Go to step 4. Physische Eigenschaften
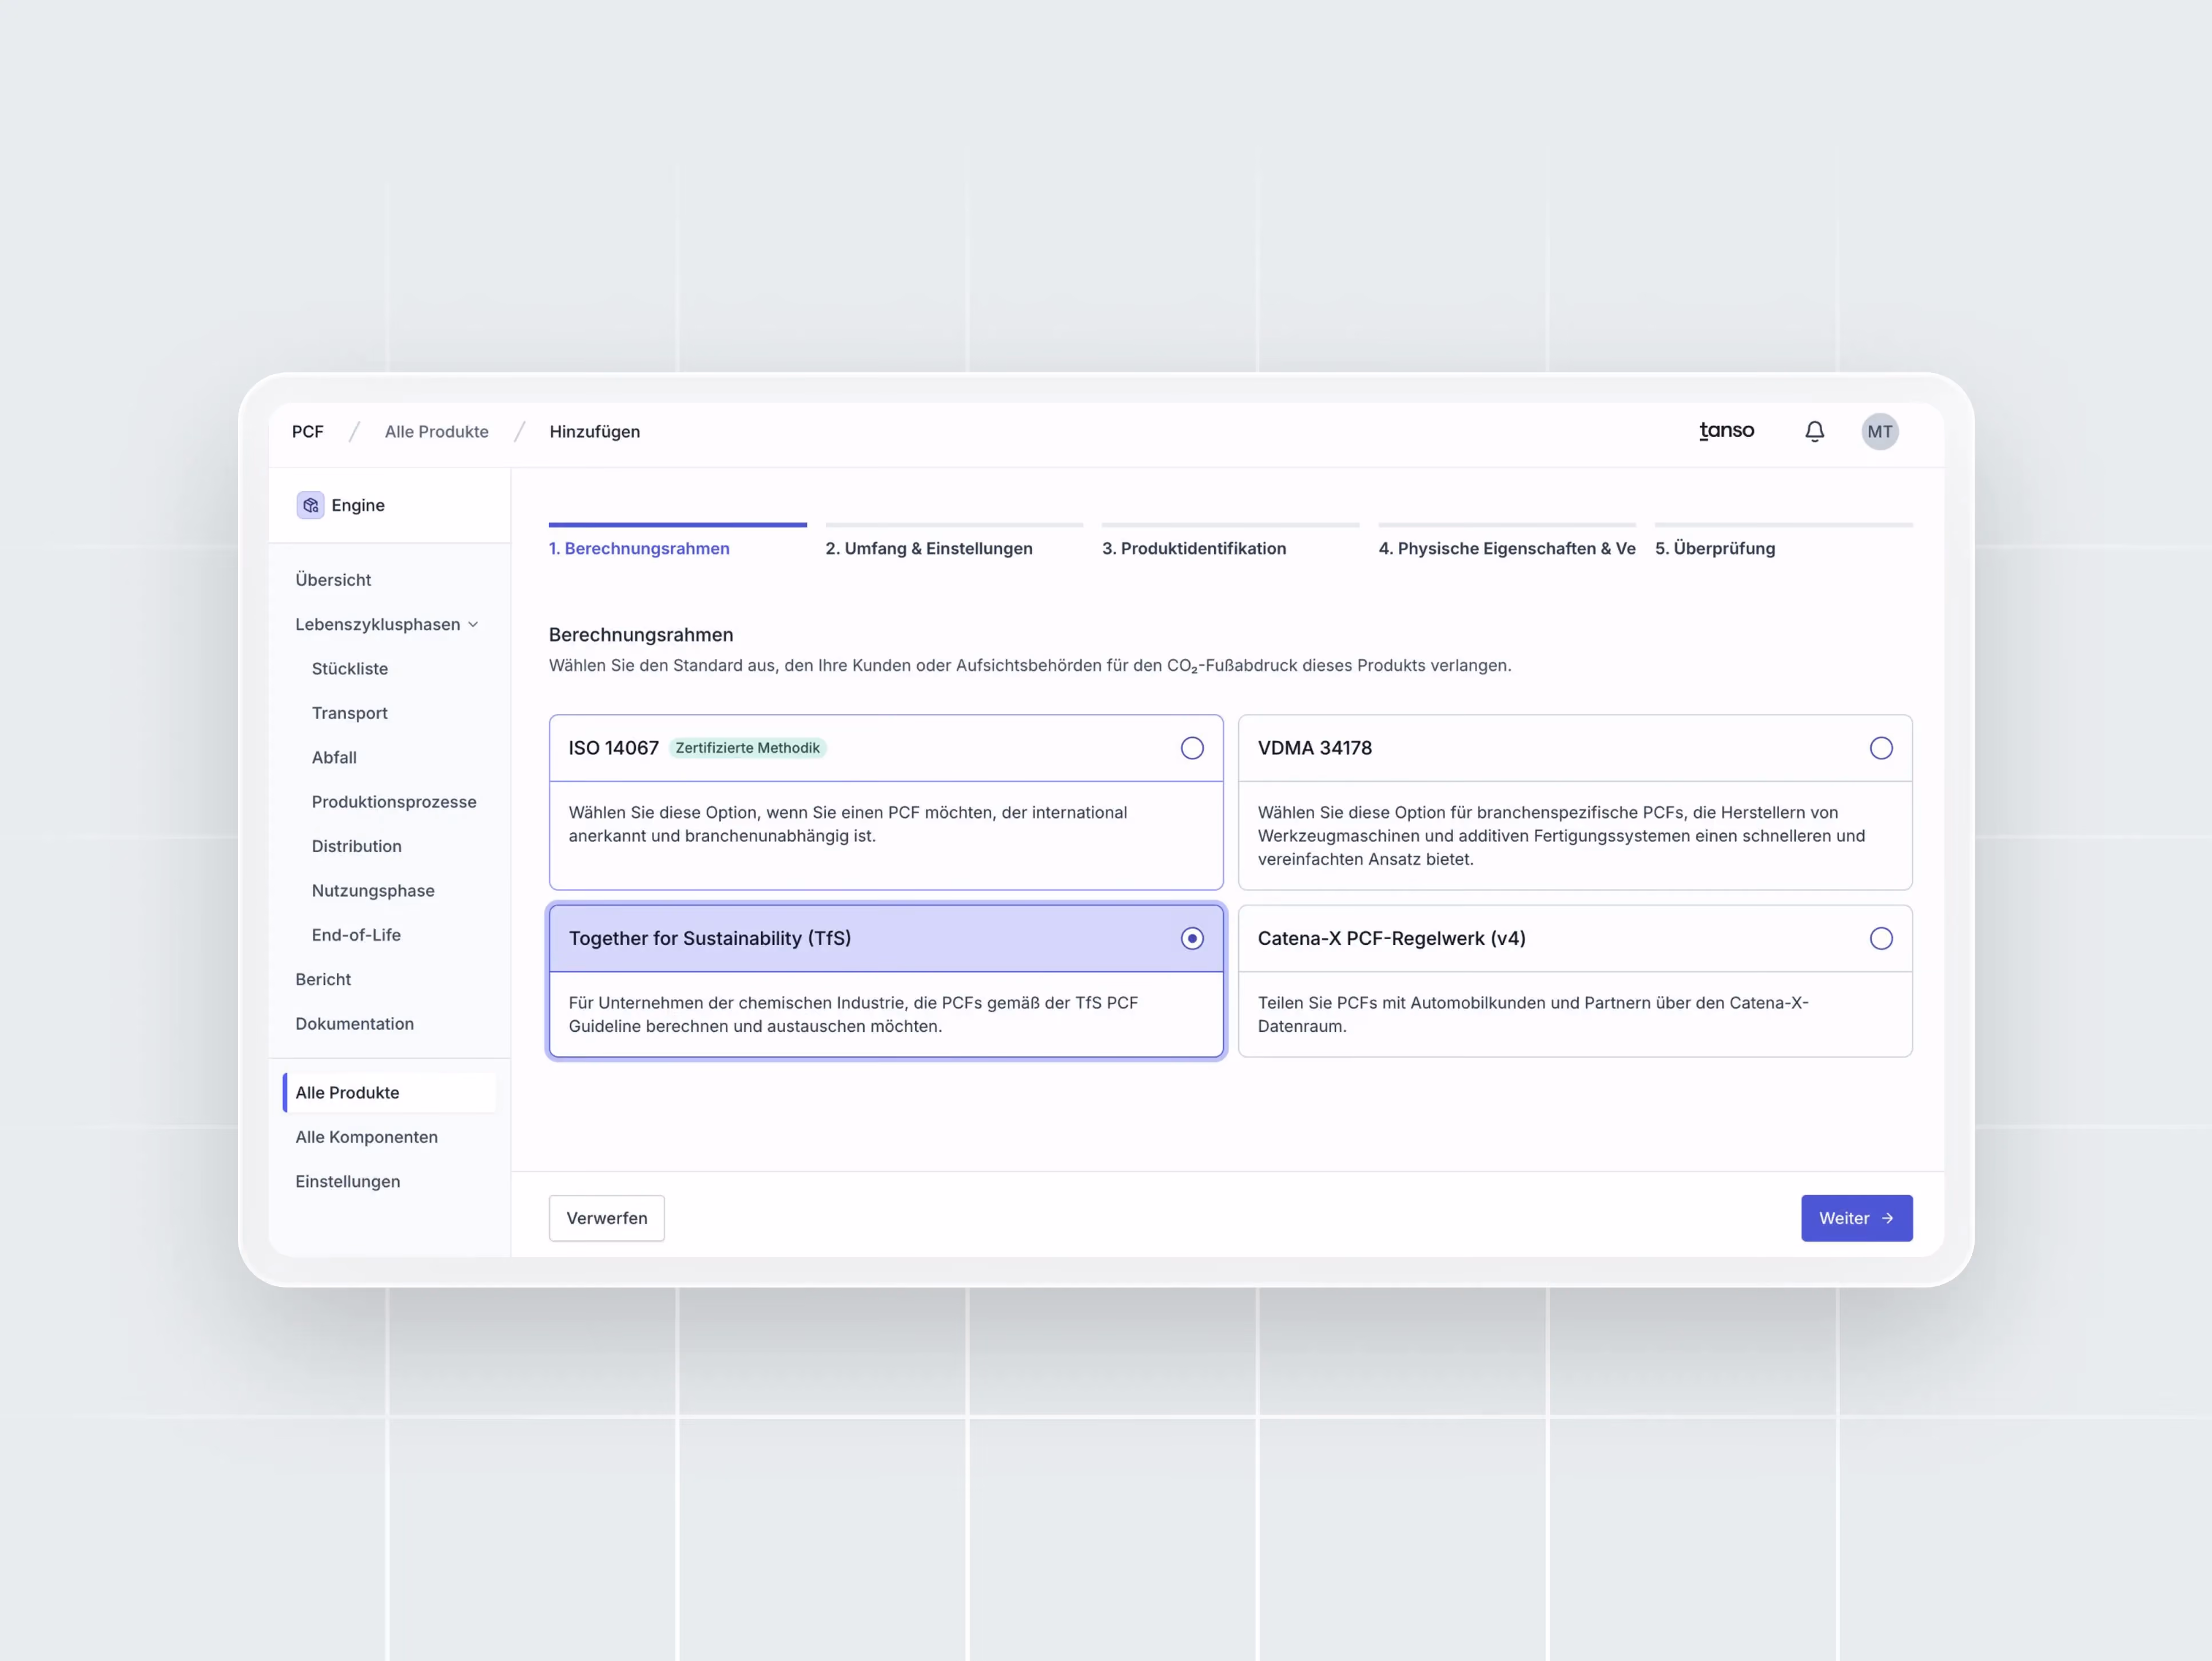The image size is (2212, 1661). 1507,548
